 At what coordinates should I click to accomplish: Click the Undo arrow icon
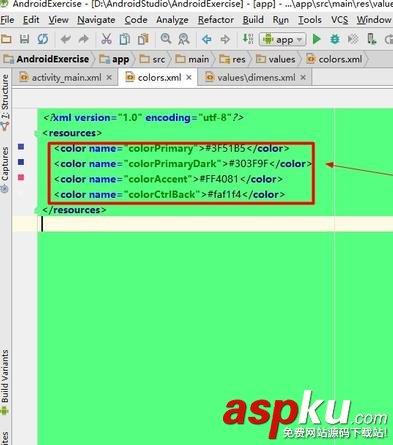65,39
